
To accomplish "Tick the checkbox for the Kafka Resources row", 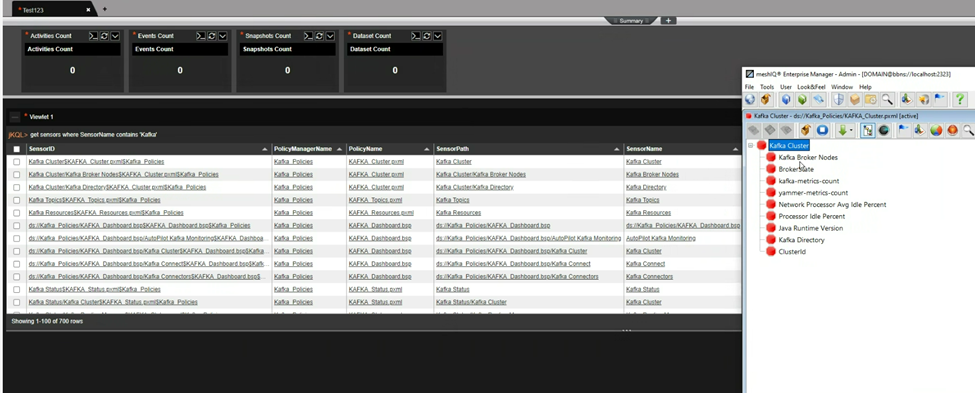I will [x=17, y=213].
